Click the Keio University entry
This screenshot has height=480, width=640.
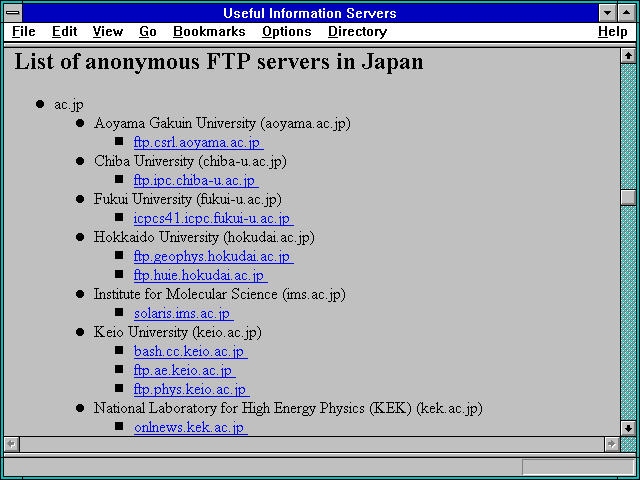[178, 332]
